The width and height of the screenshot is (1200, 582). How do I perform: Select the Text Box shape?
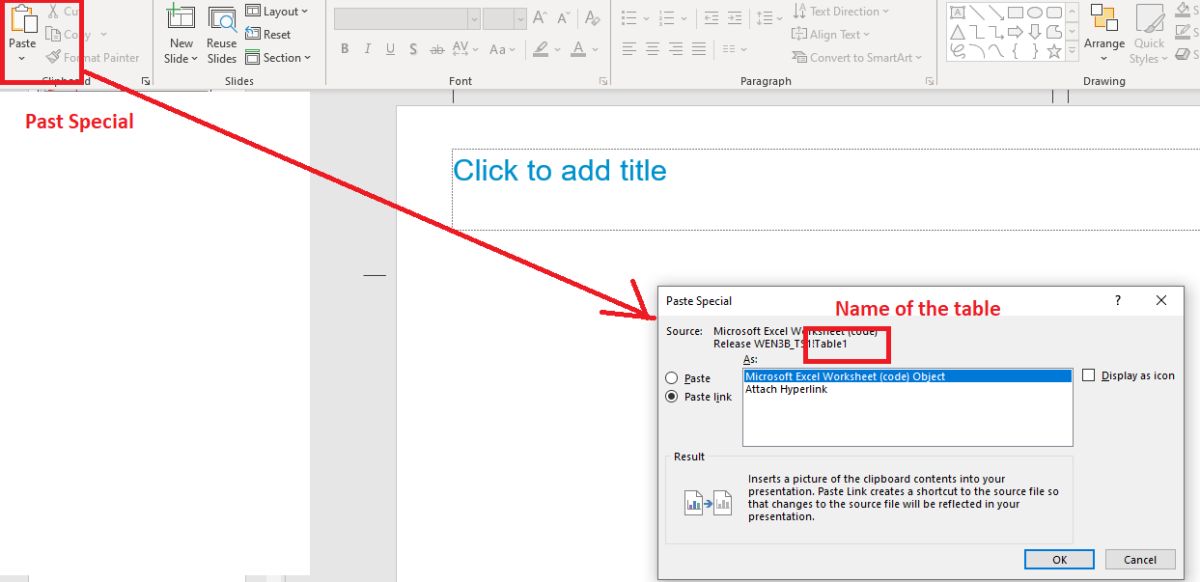pos(958,12)
